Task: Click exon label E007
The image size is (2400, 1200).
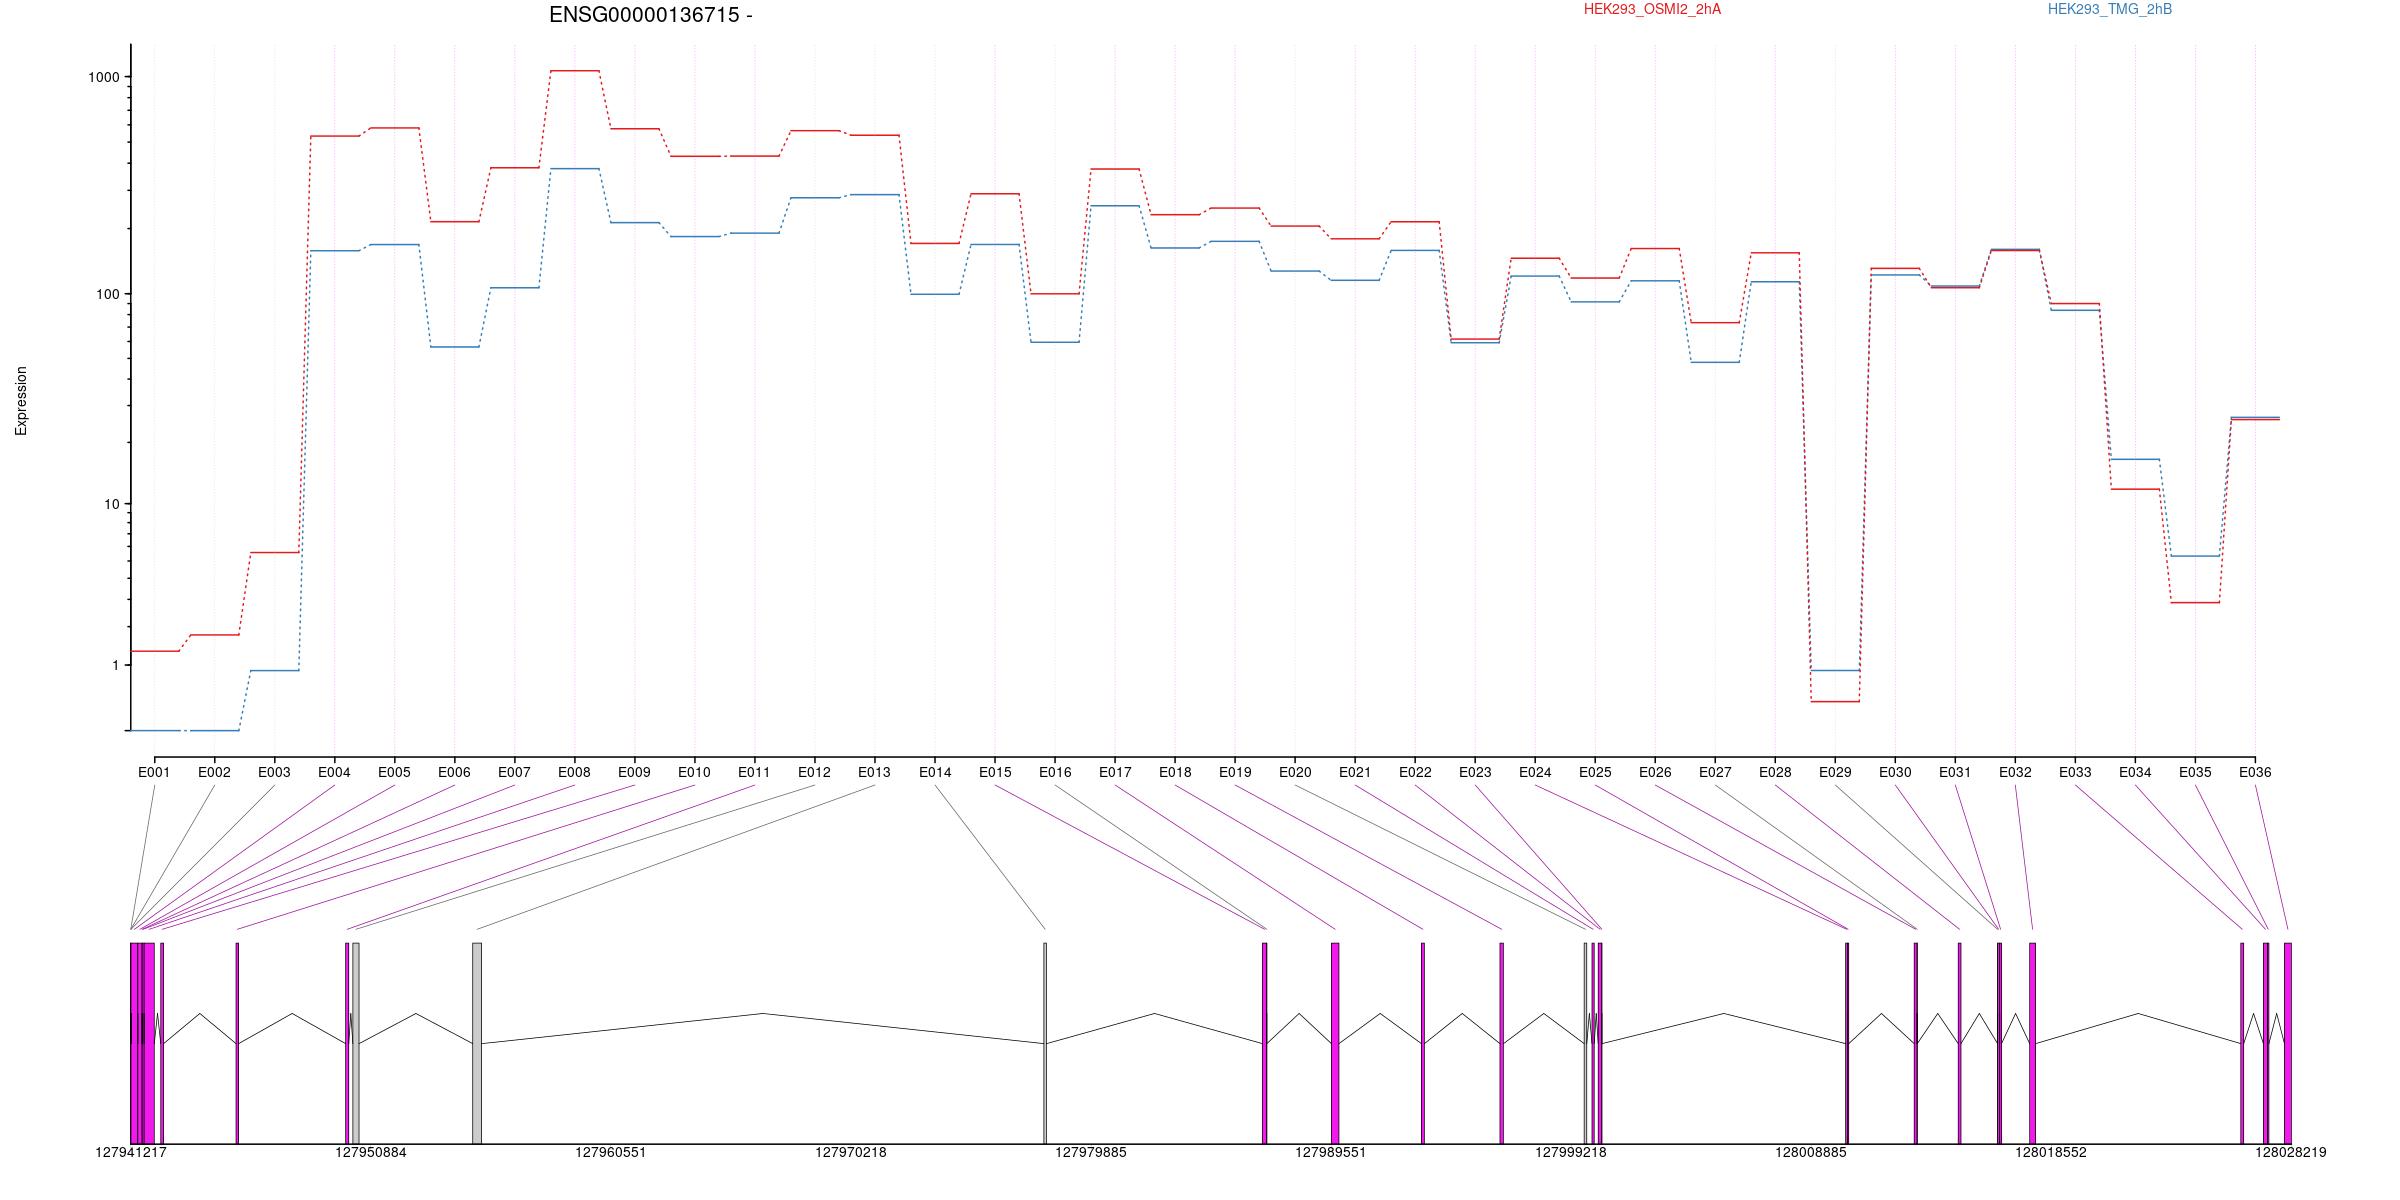Action: [514, 772]
